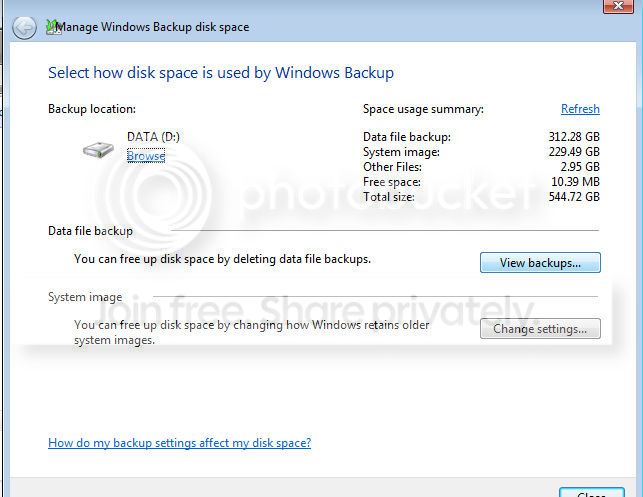643x497 pixels.
Task: Click the 229.49 GB system image value
Action: pos(574,152)
